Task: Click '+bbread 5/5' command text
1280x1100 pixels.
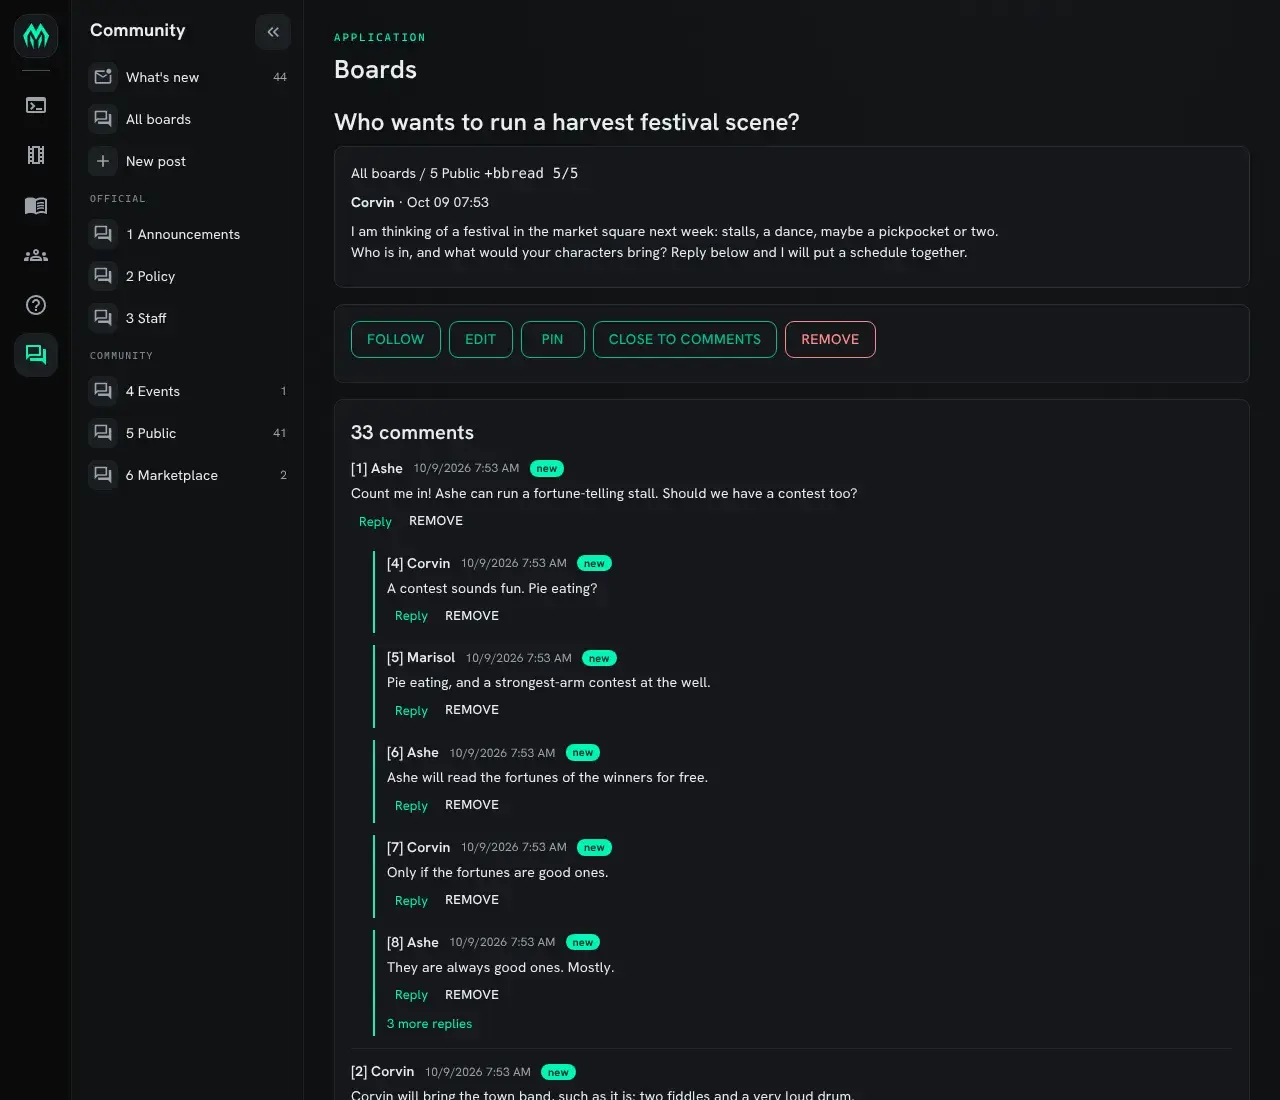Action: (531, 173)
